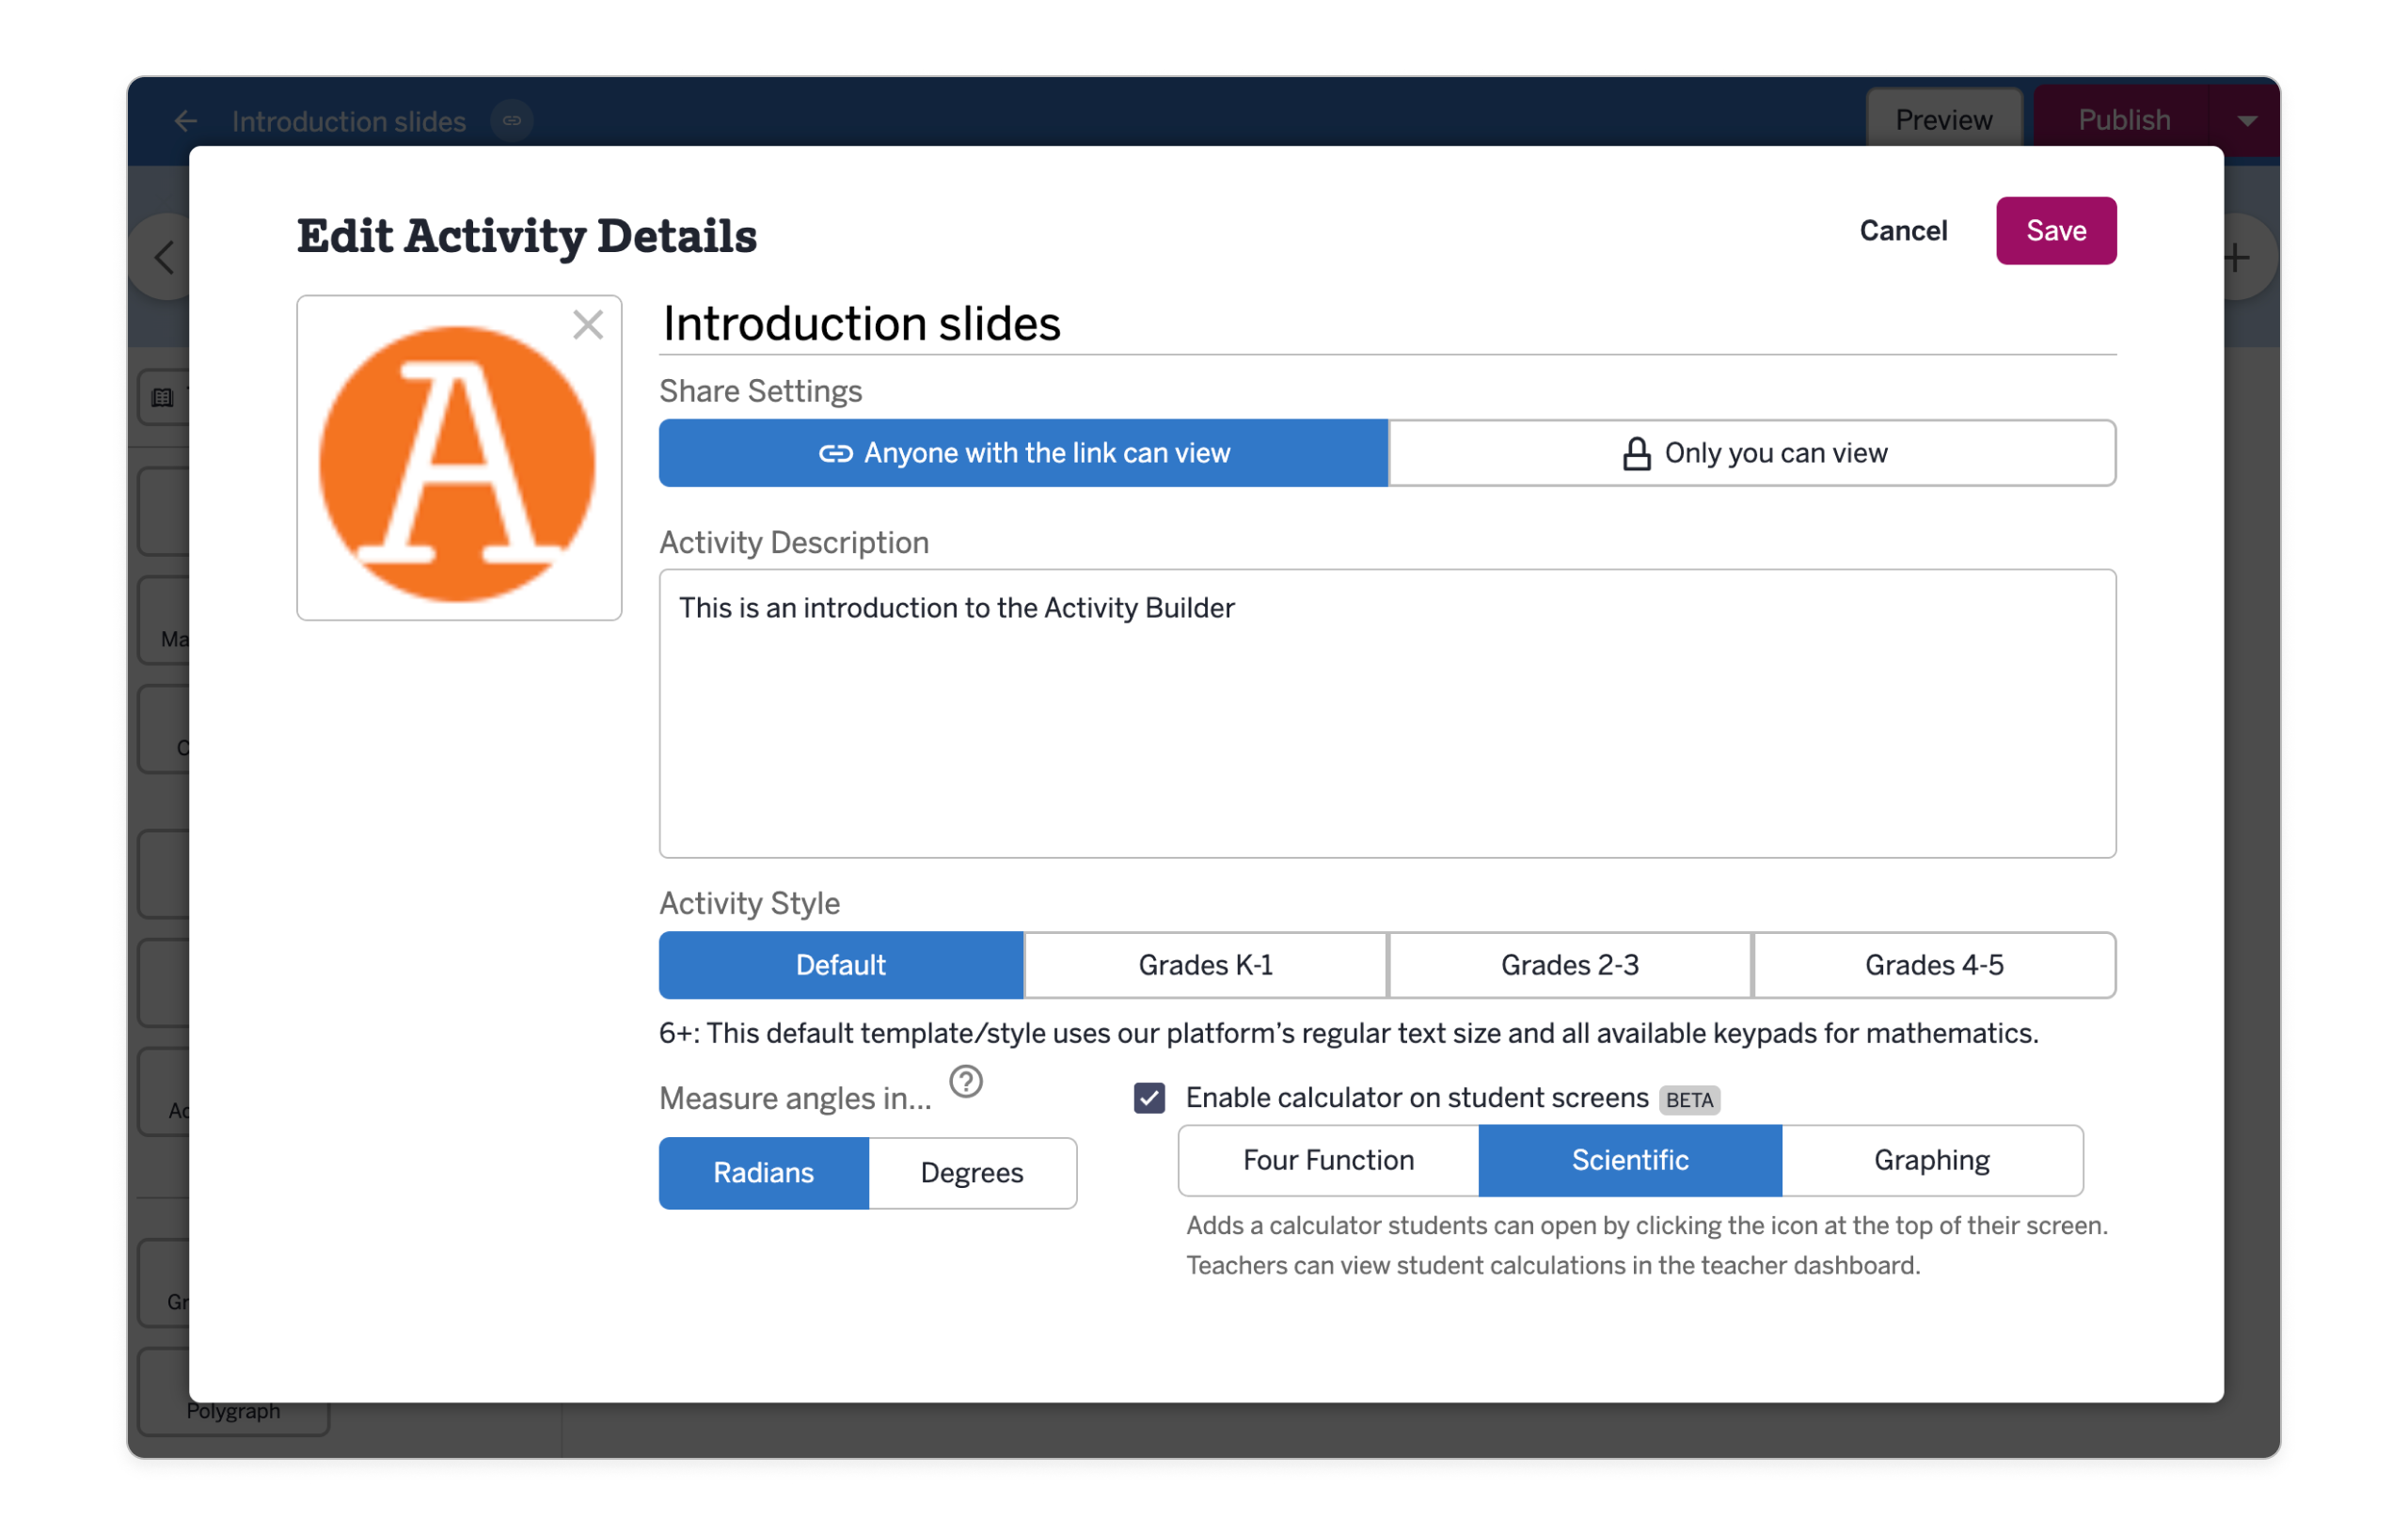
Task: Select Four Function calculator
Action: (1328, 1160)
